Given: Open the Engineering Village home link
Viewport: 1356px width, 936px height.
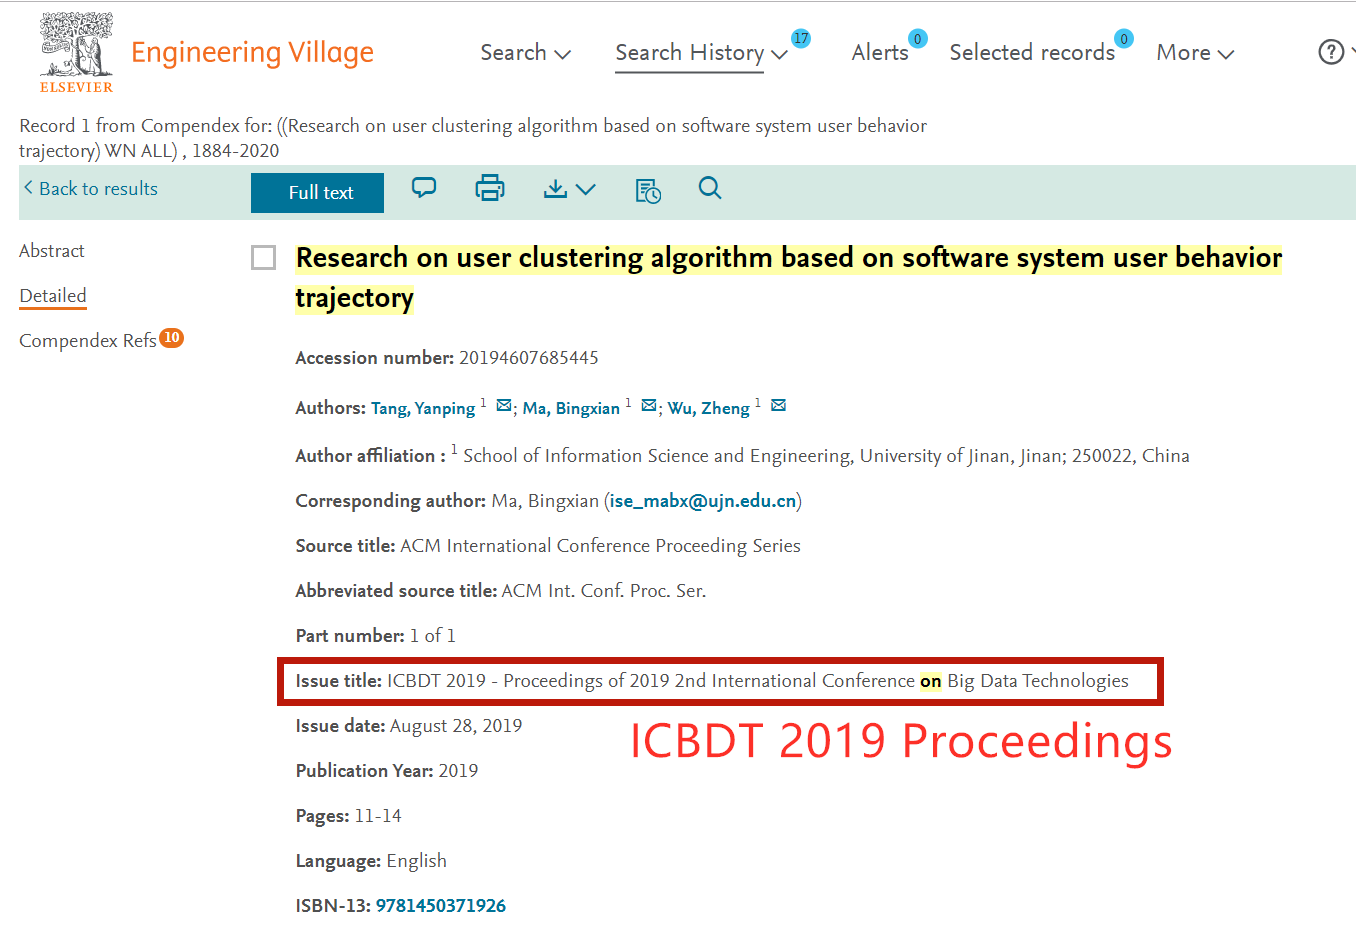Looking at the screenshot, I should point(252,52).
